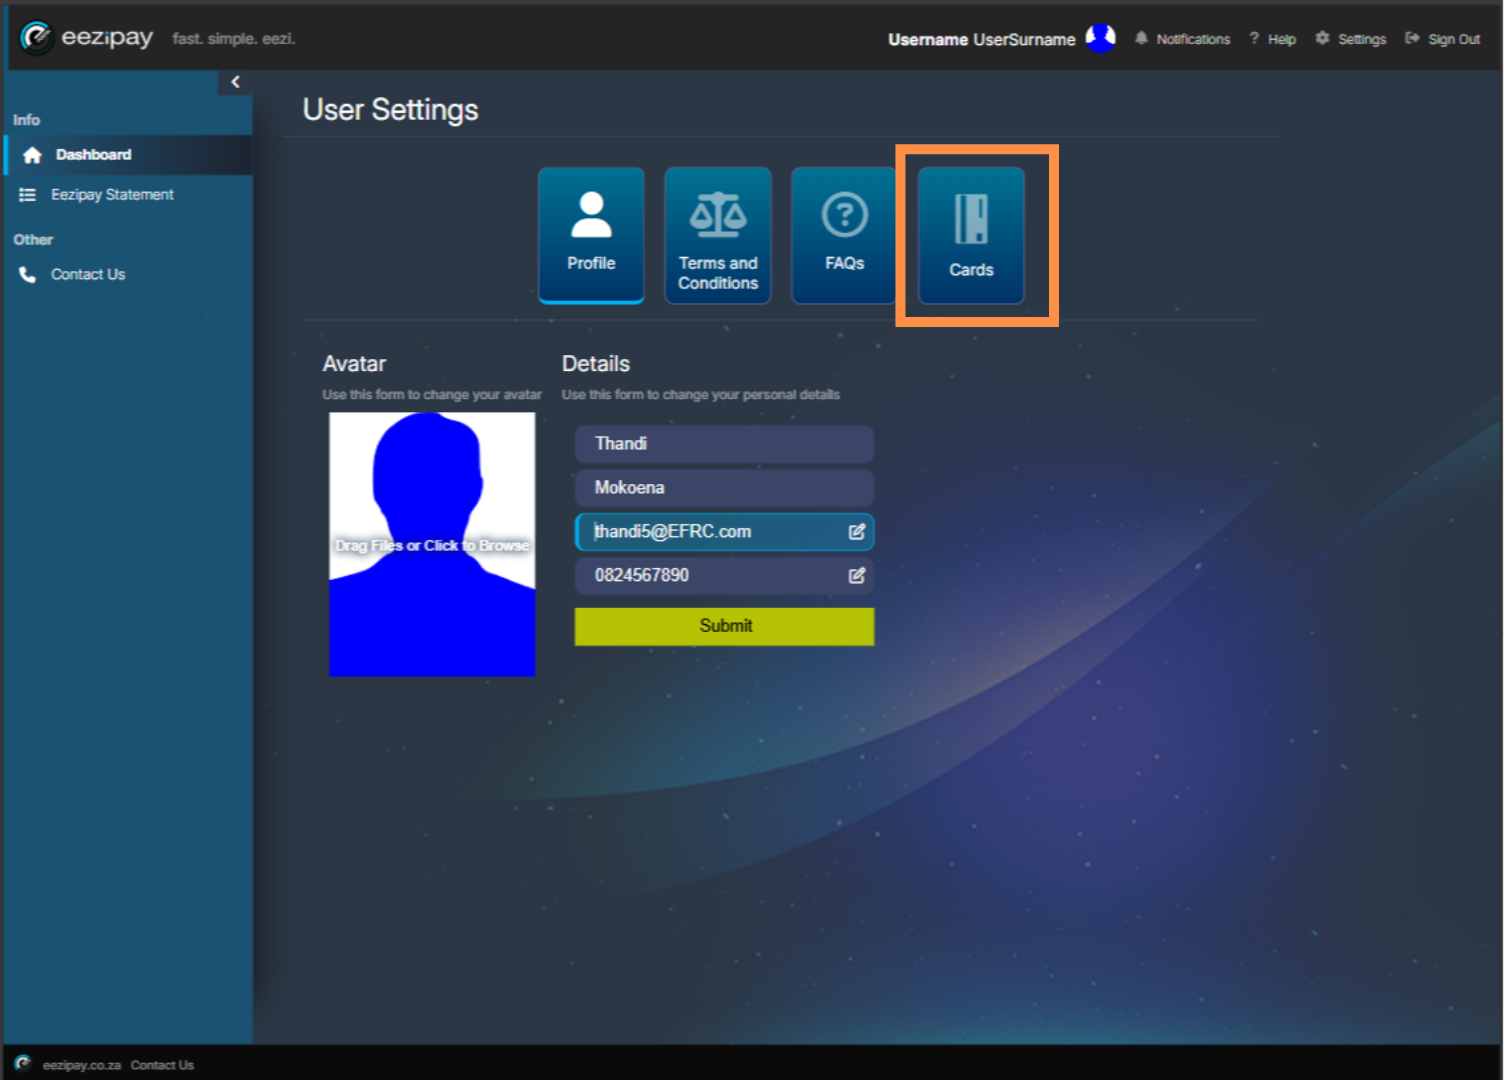The image size is (1504, 1080).
Task: Sign Out from the top bar
Action: pos(1442,39)
